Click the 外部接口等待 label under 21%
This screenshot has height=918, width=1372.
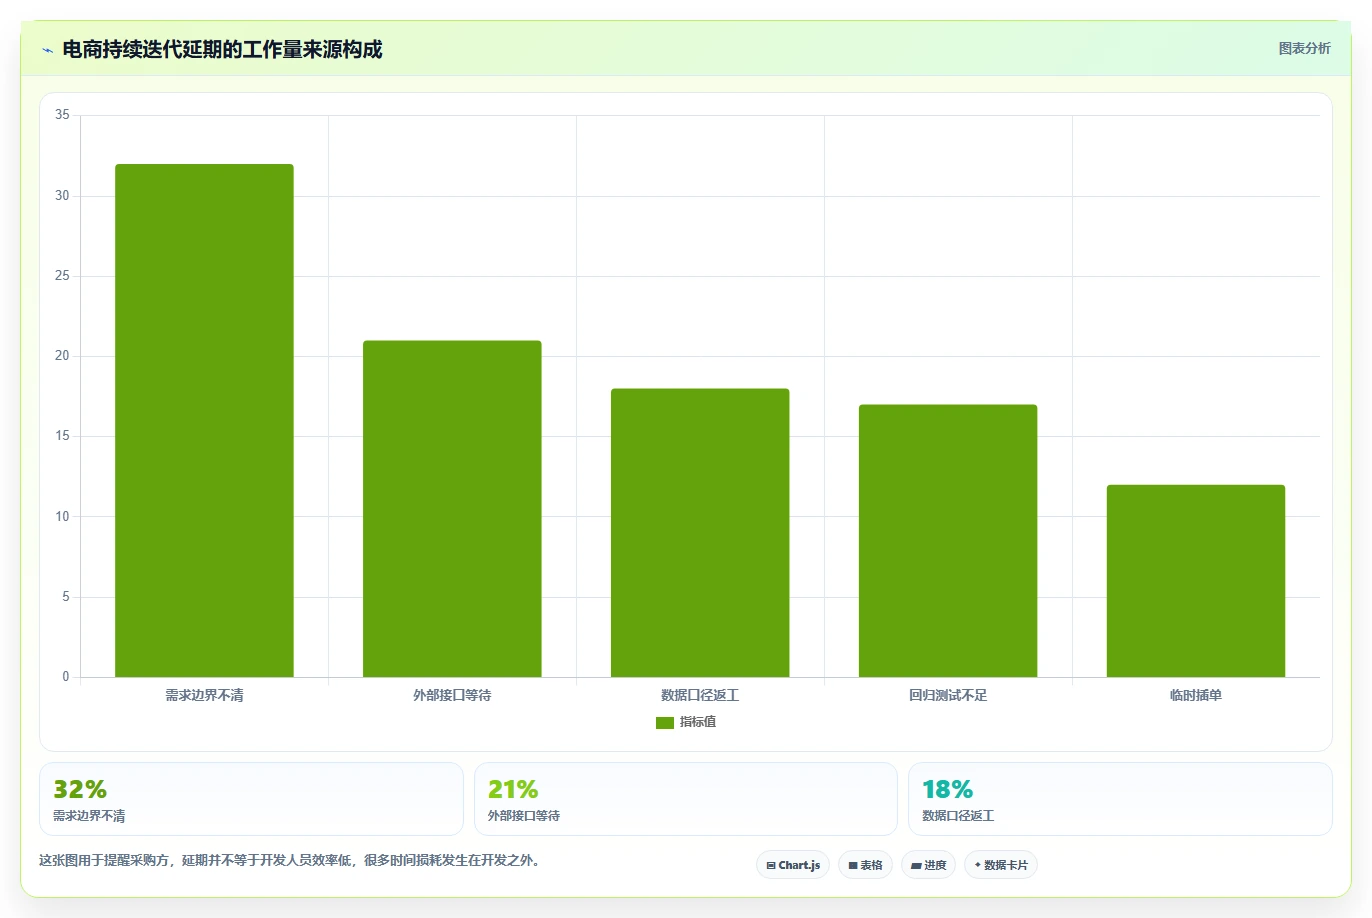point(524,816)
